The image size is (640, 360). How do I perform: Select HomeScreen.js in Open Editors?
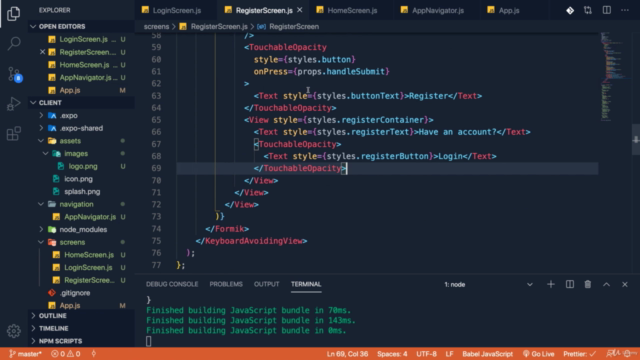coord(82,64)
